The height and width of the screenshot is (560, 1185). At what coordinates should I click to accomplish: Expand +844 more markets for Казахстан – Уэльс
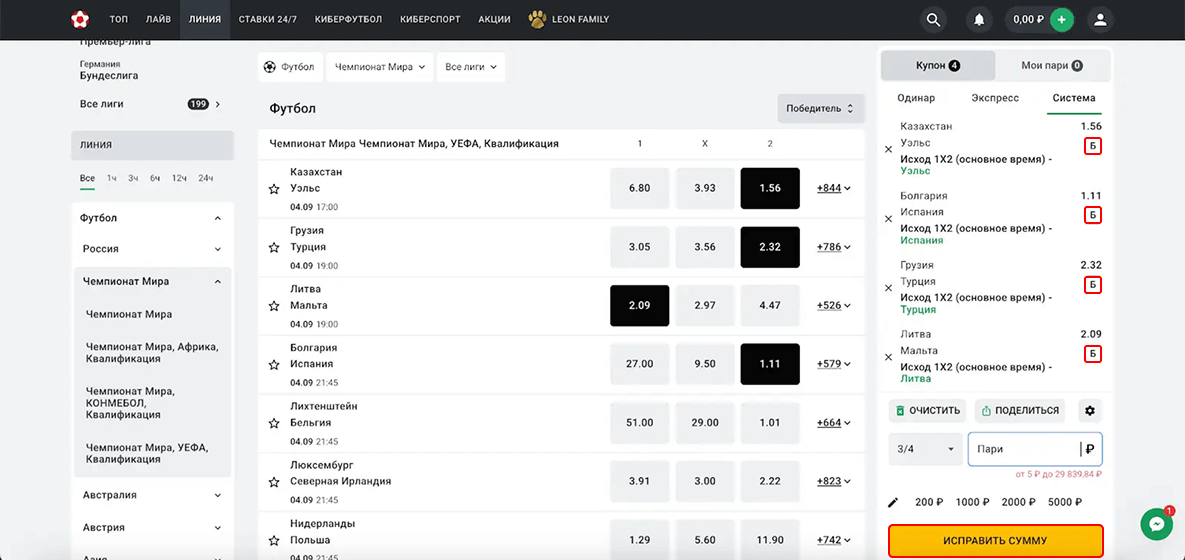[834, 188]
